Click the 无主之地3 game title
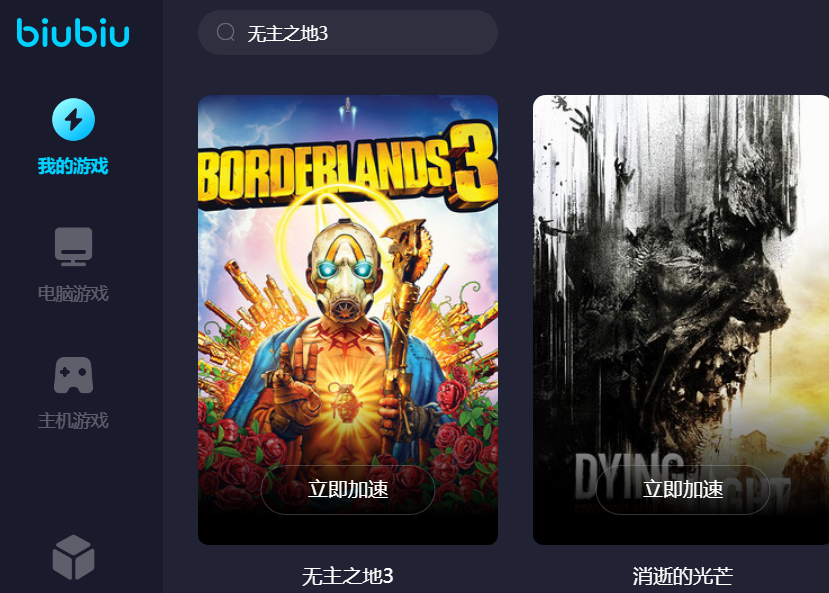Viewport: 829px width, 593px height. (x=348, y=576)
